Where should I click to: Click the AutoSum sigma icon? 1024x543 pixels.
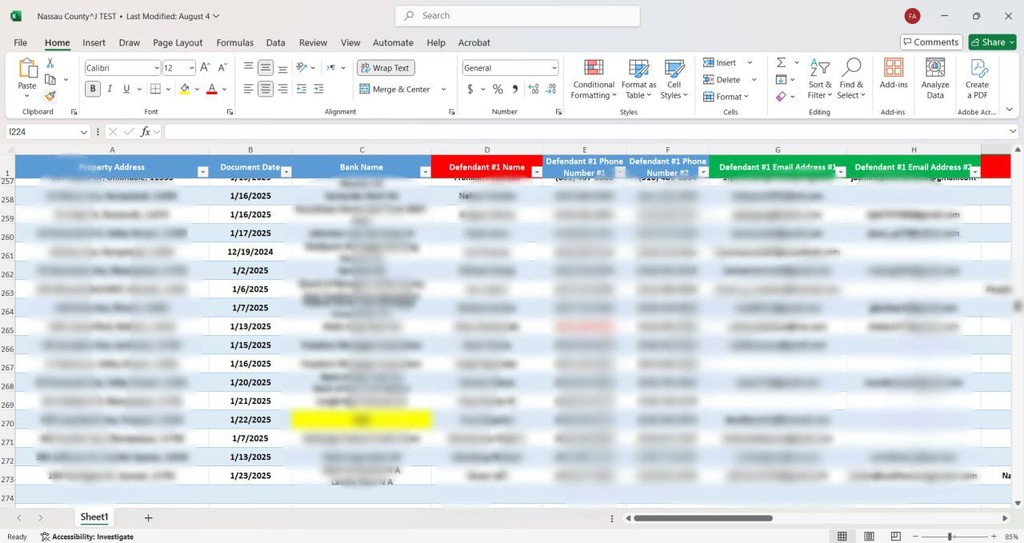[781, 63]
